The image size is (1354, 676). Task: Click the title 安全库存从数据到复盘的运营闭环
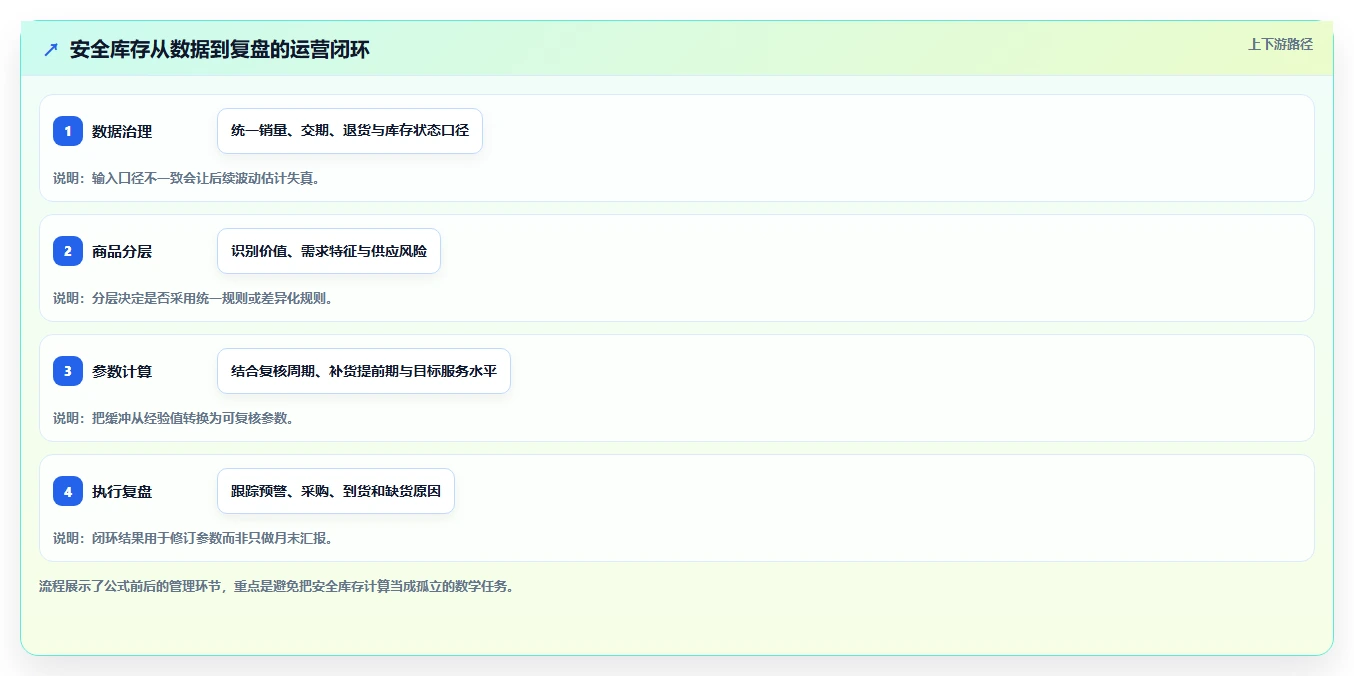220,49
